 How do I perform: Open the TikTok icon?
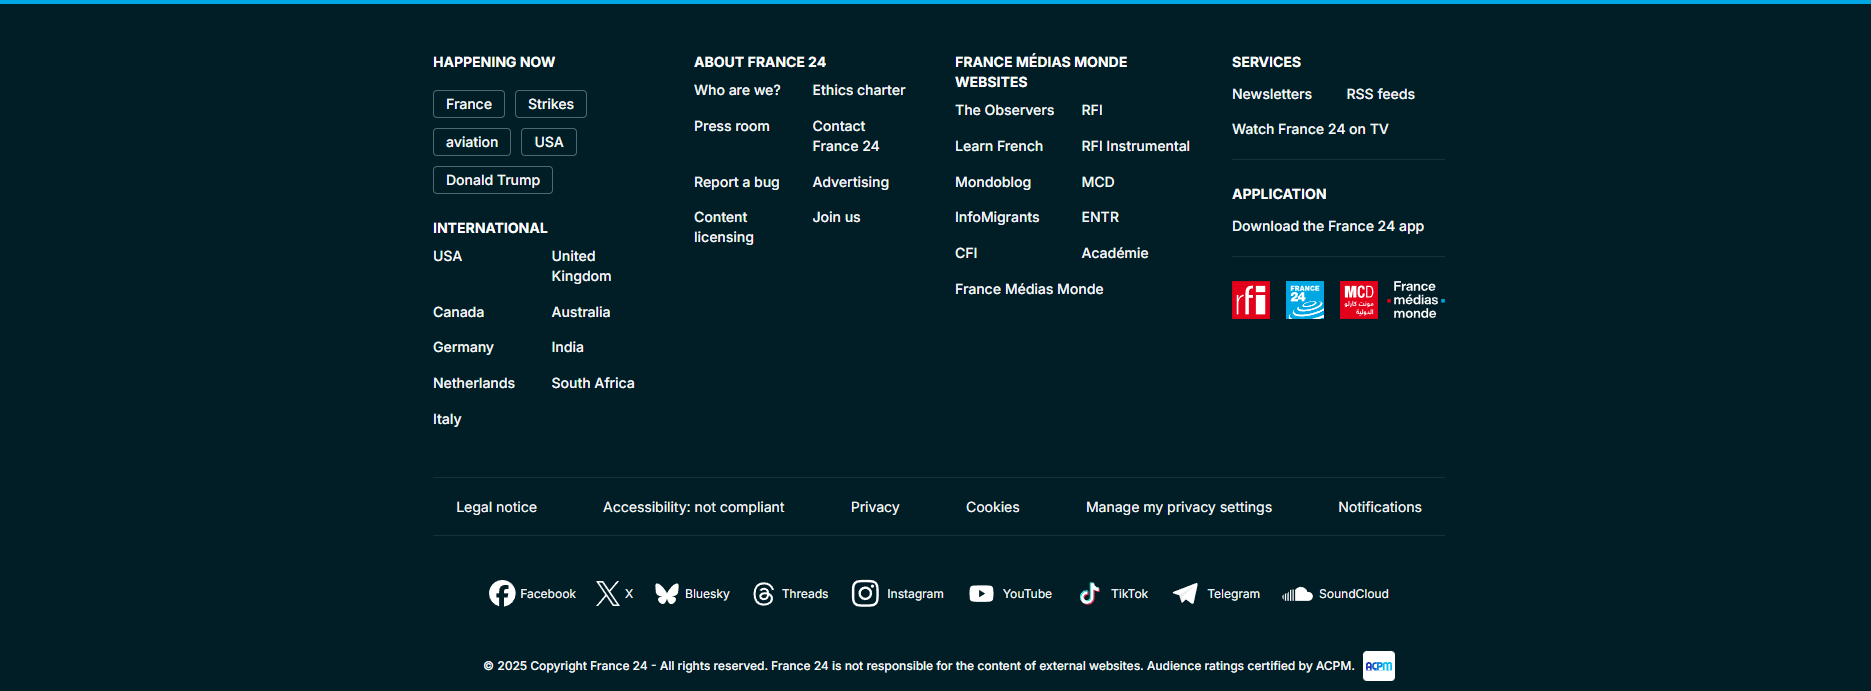point(1090,594)
